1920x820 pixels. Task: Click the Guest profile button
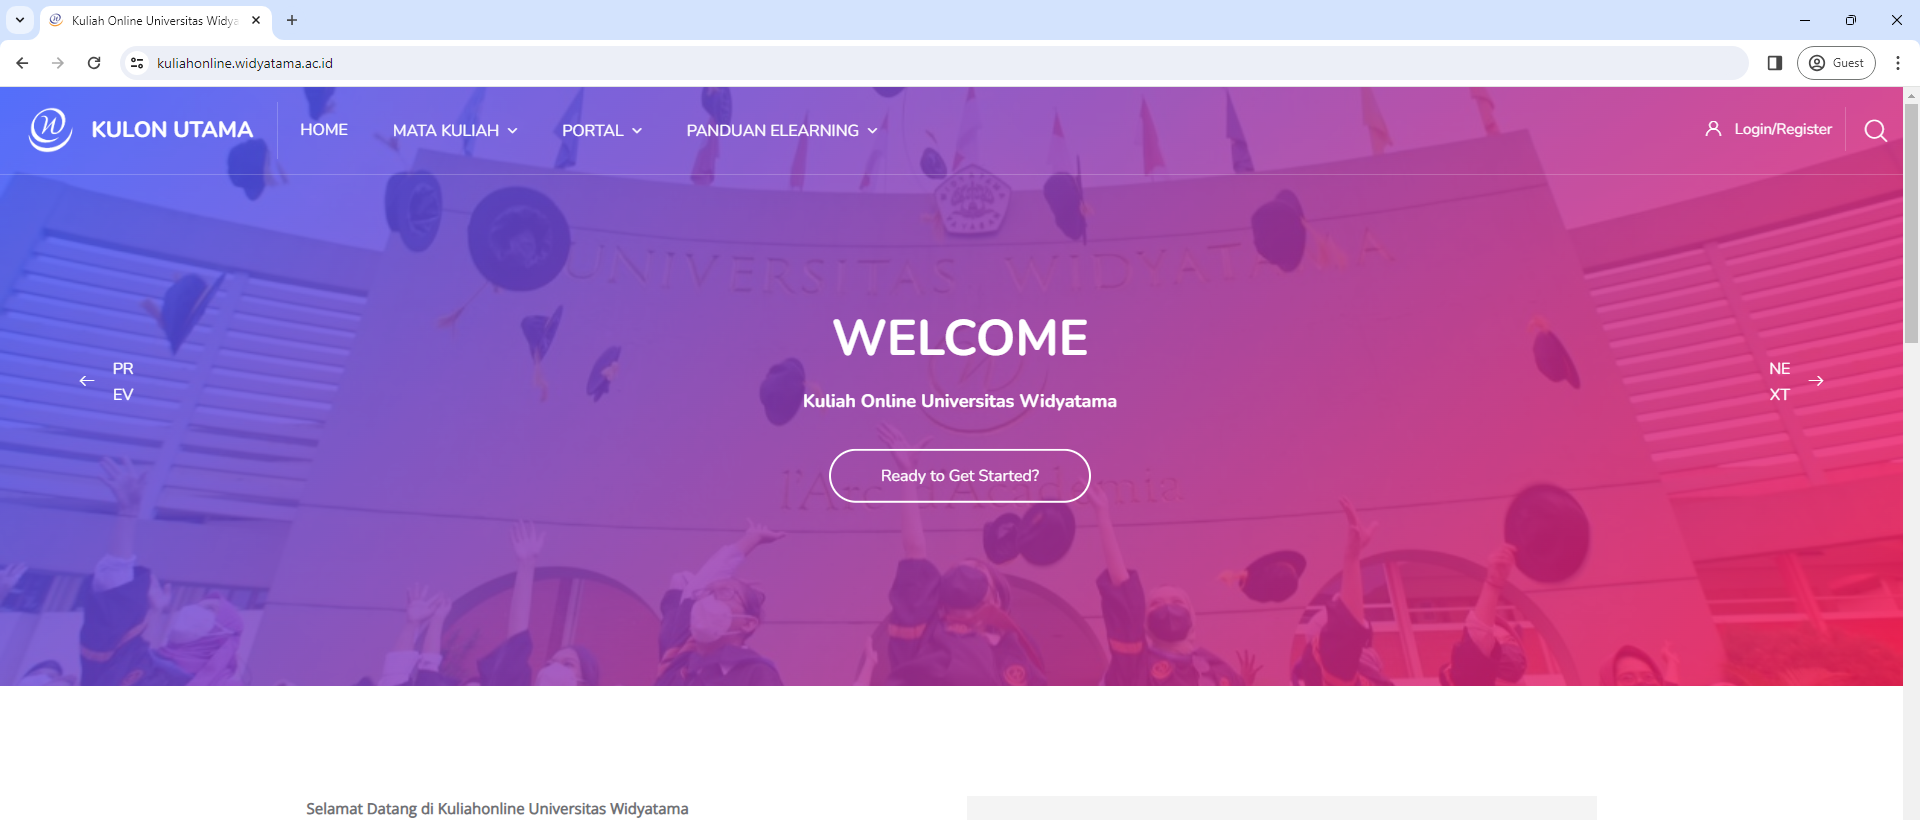pos(1836,63)
